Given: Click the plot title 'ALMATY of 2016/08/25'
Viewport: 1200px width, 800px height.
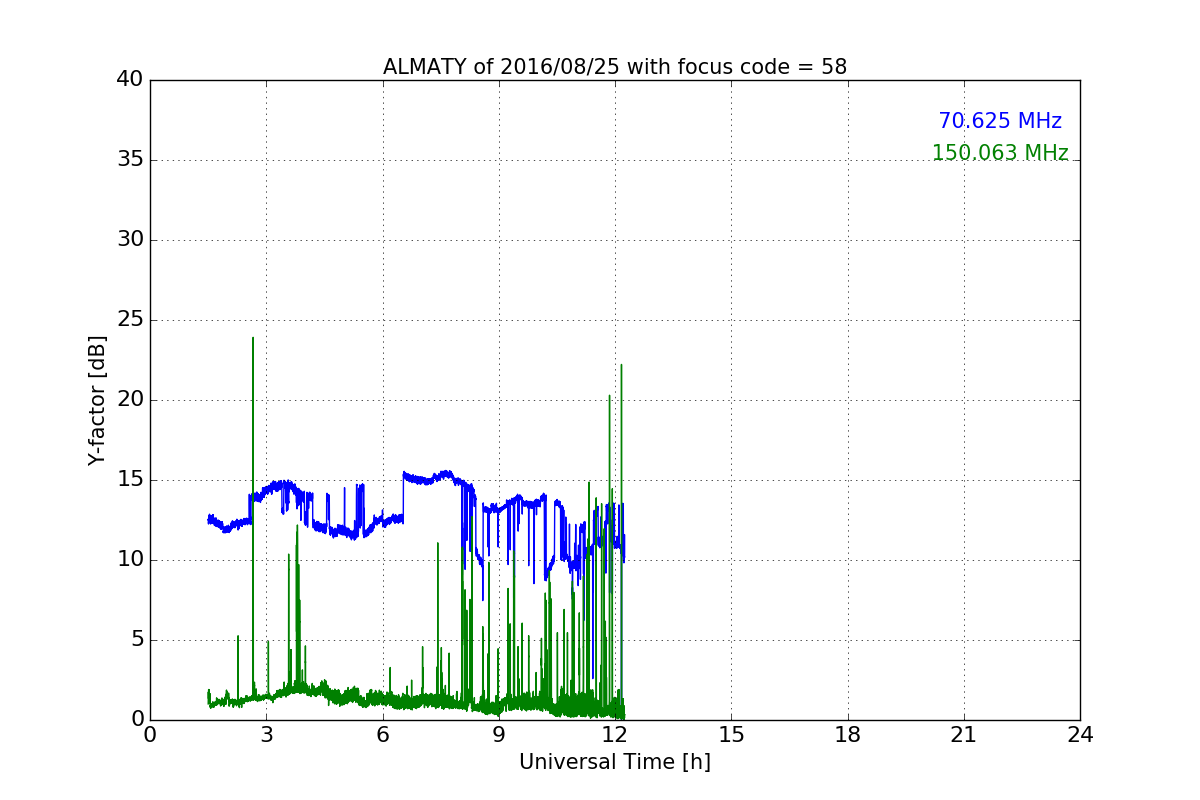Looking at the screenshot, I should pos(615,67).
